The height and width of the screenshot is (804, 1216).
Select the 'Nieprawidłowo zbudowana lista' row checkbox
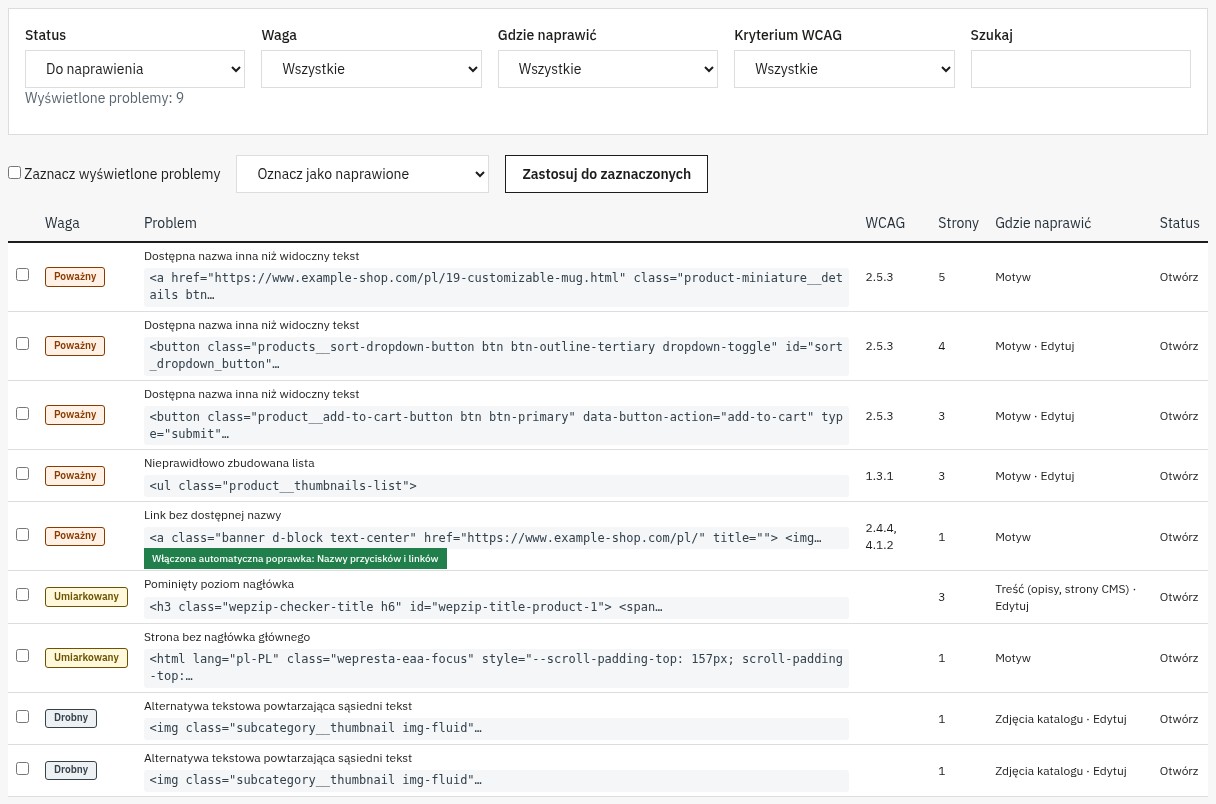point(23,473)
